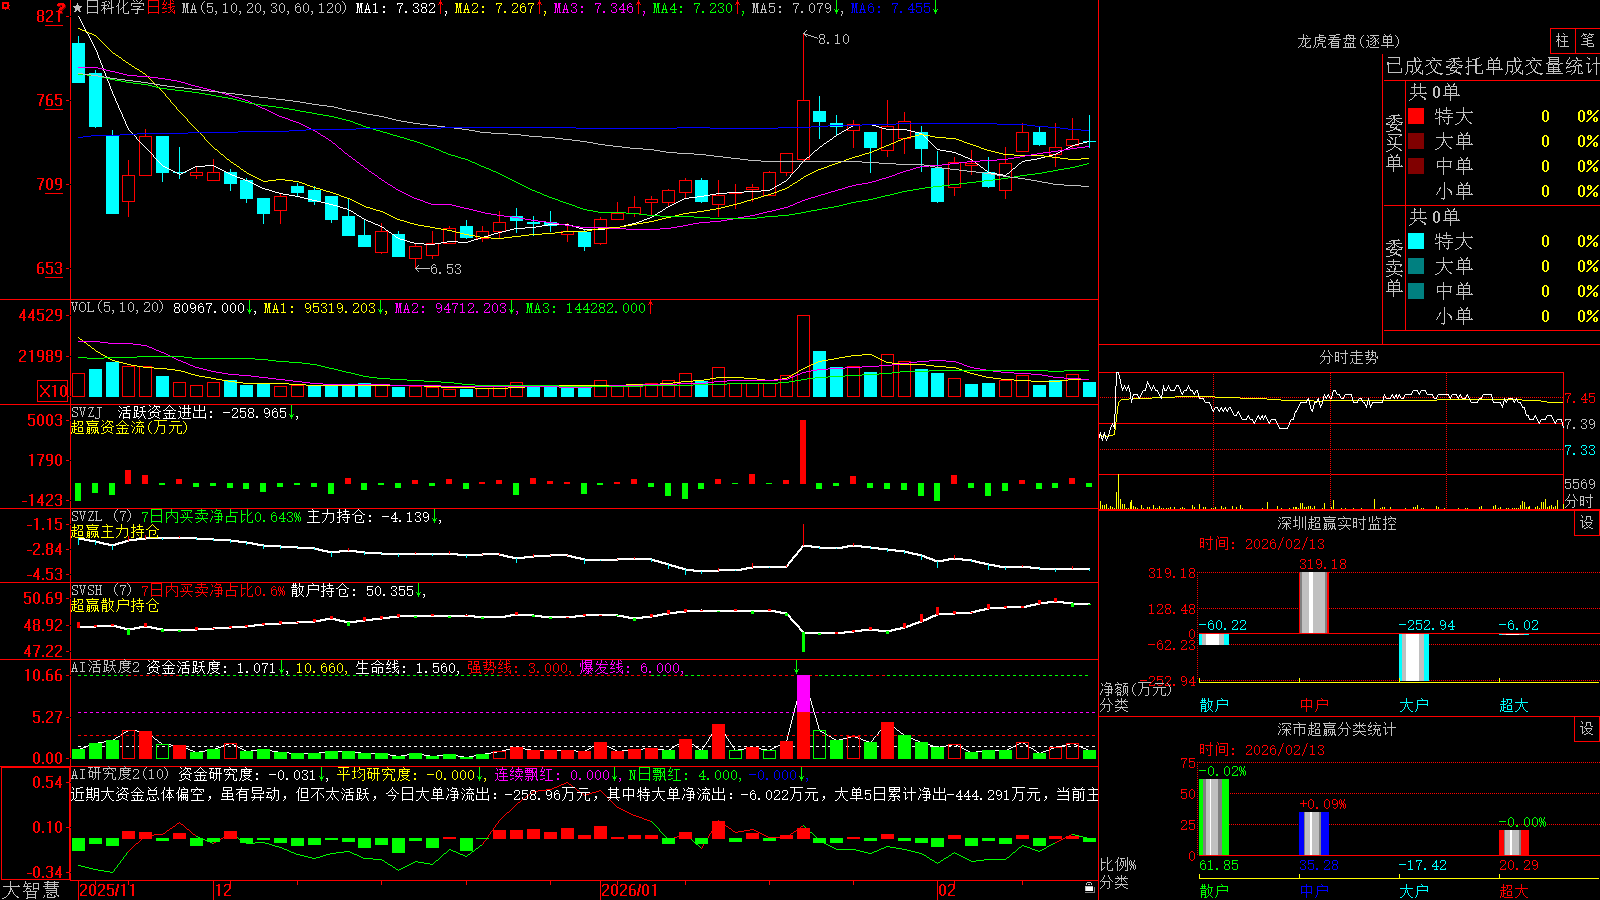Viewport: 1600px width, 900px height.
Task: Click the star favorite icon beside 日科化学
Action: tap(78, 8)
